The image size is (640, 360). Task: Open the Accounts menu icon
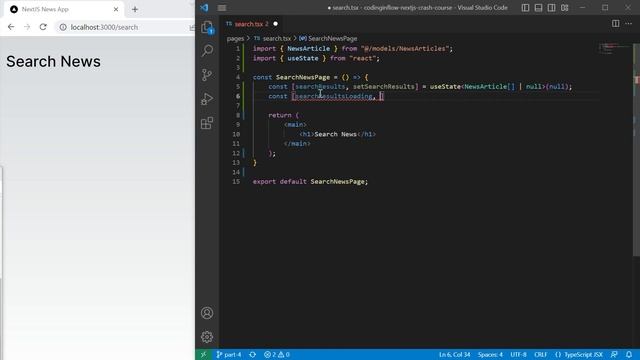click(x=207, y=313)
